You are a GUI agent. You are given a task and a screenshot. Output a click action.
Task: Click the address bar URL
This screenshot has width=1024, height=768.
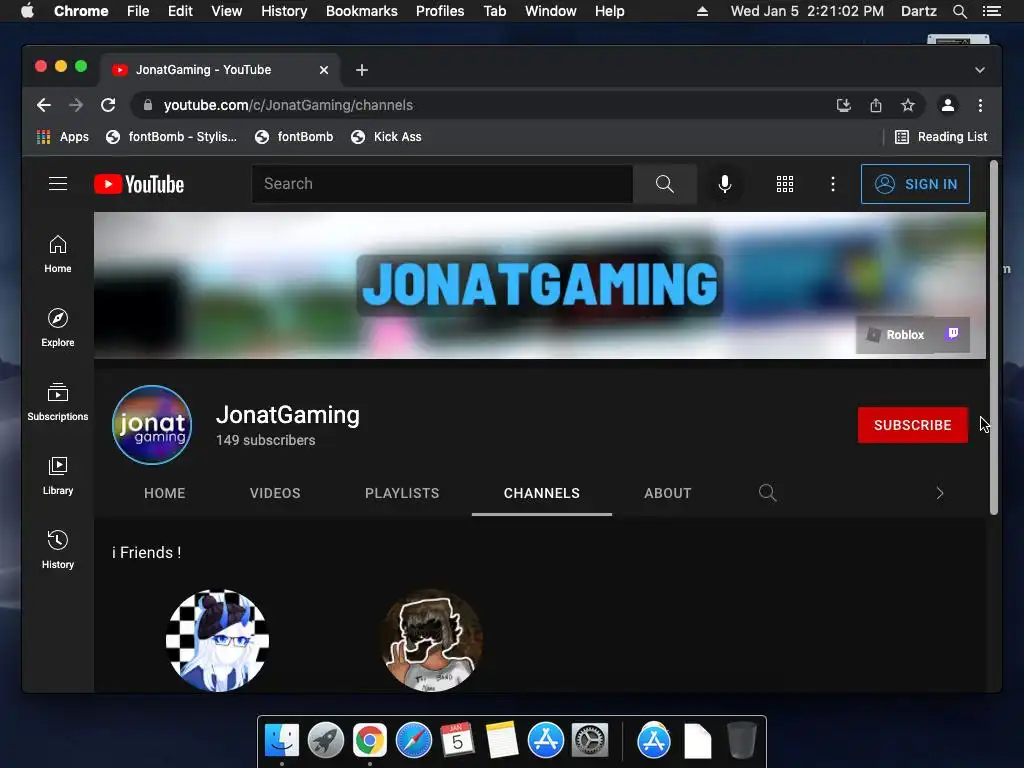pos(288,105)
